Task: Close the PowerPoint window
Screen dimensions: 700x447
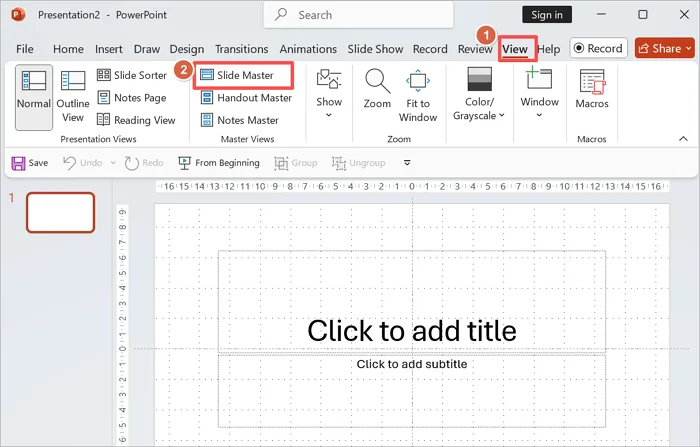Action: coord(684,15)
